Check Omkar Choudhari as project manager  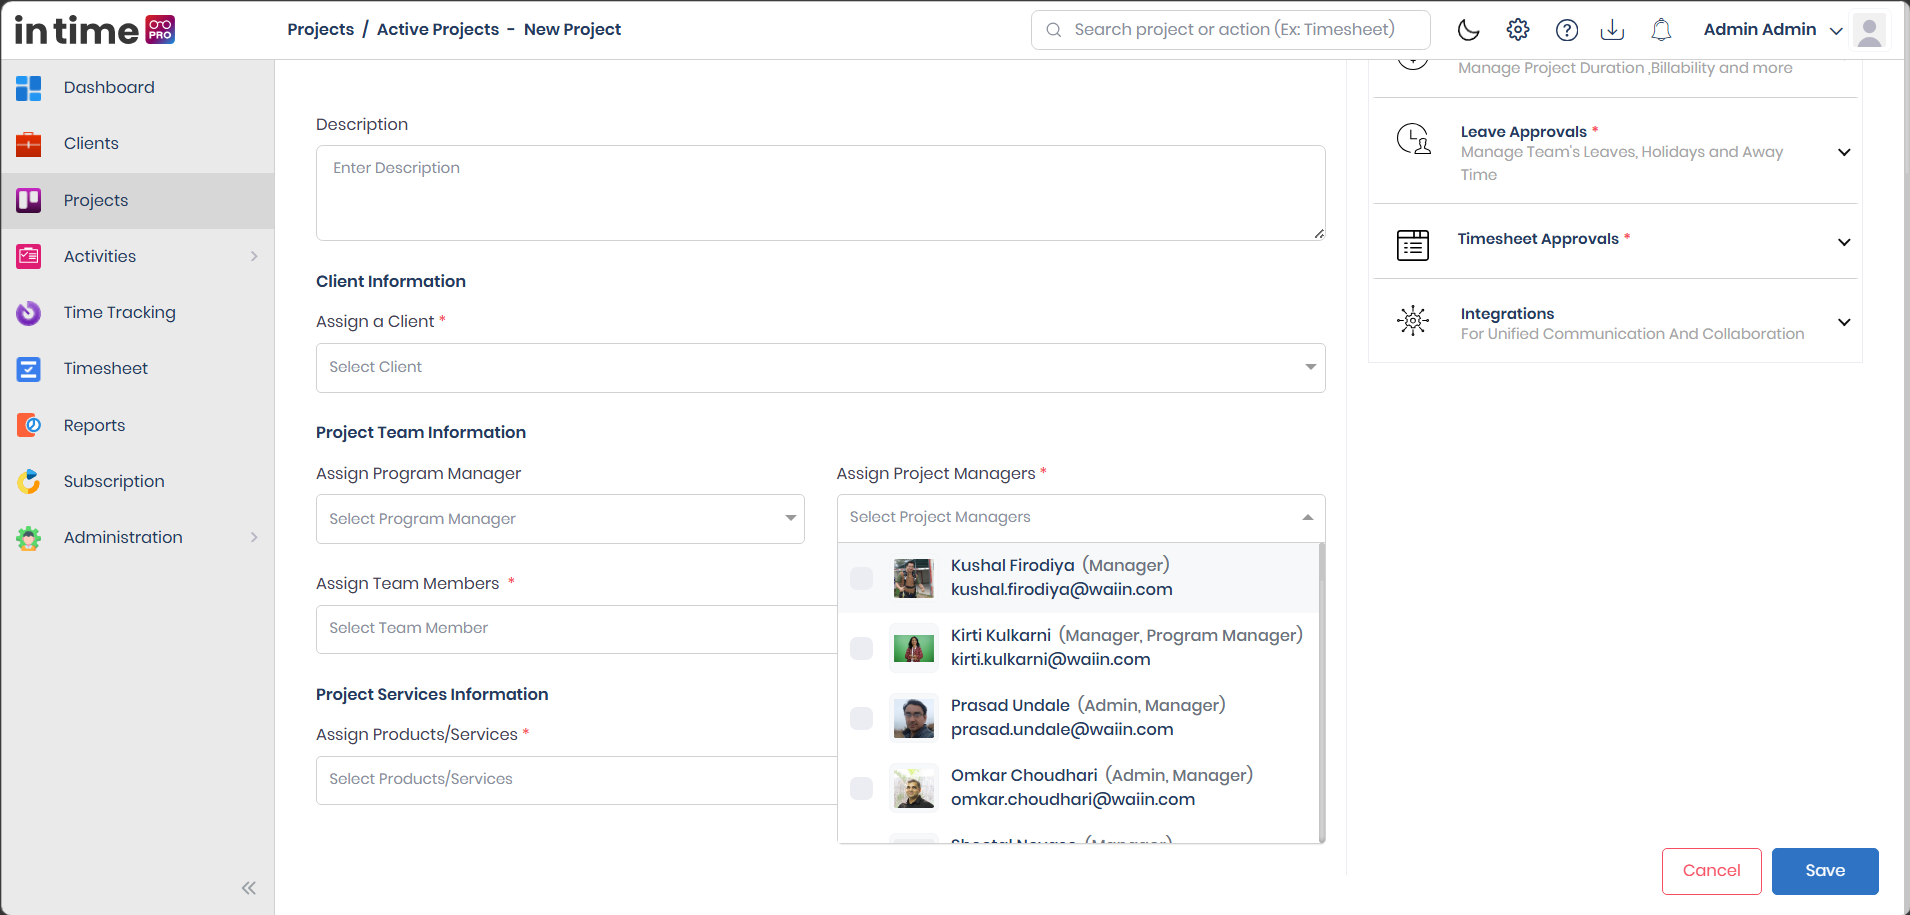click(x=861, y=788)
